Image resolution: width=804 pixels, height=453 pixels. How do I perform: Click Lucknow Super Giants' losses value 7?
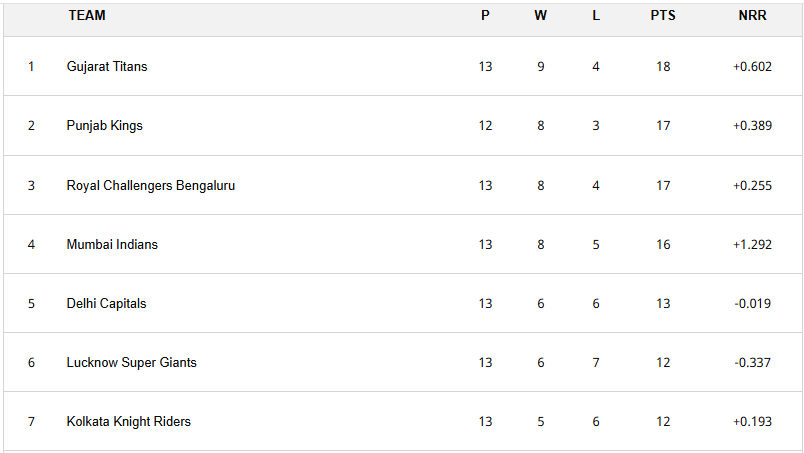pyautogui.click(x=596, y=362)
